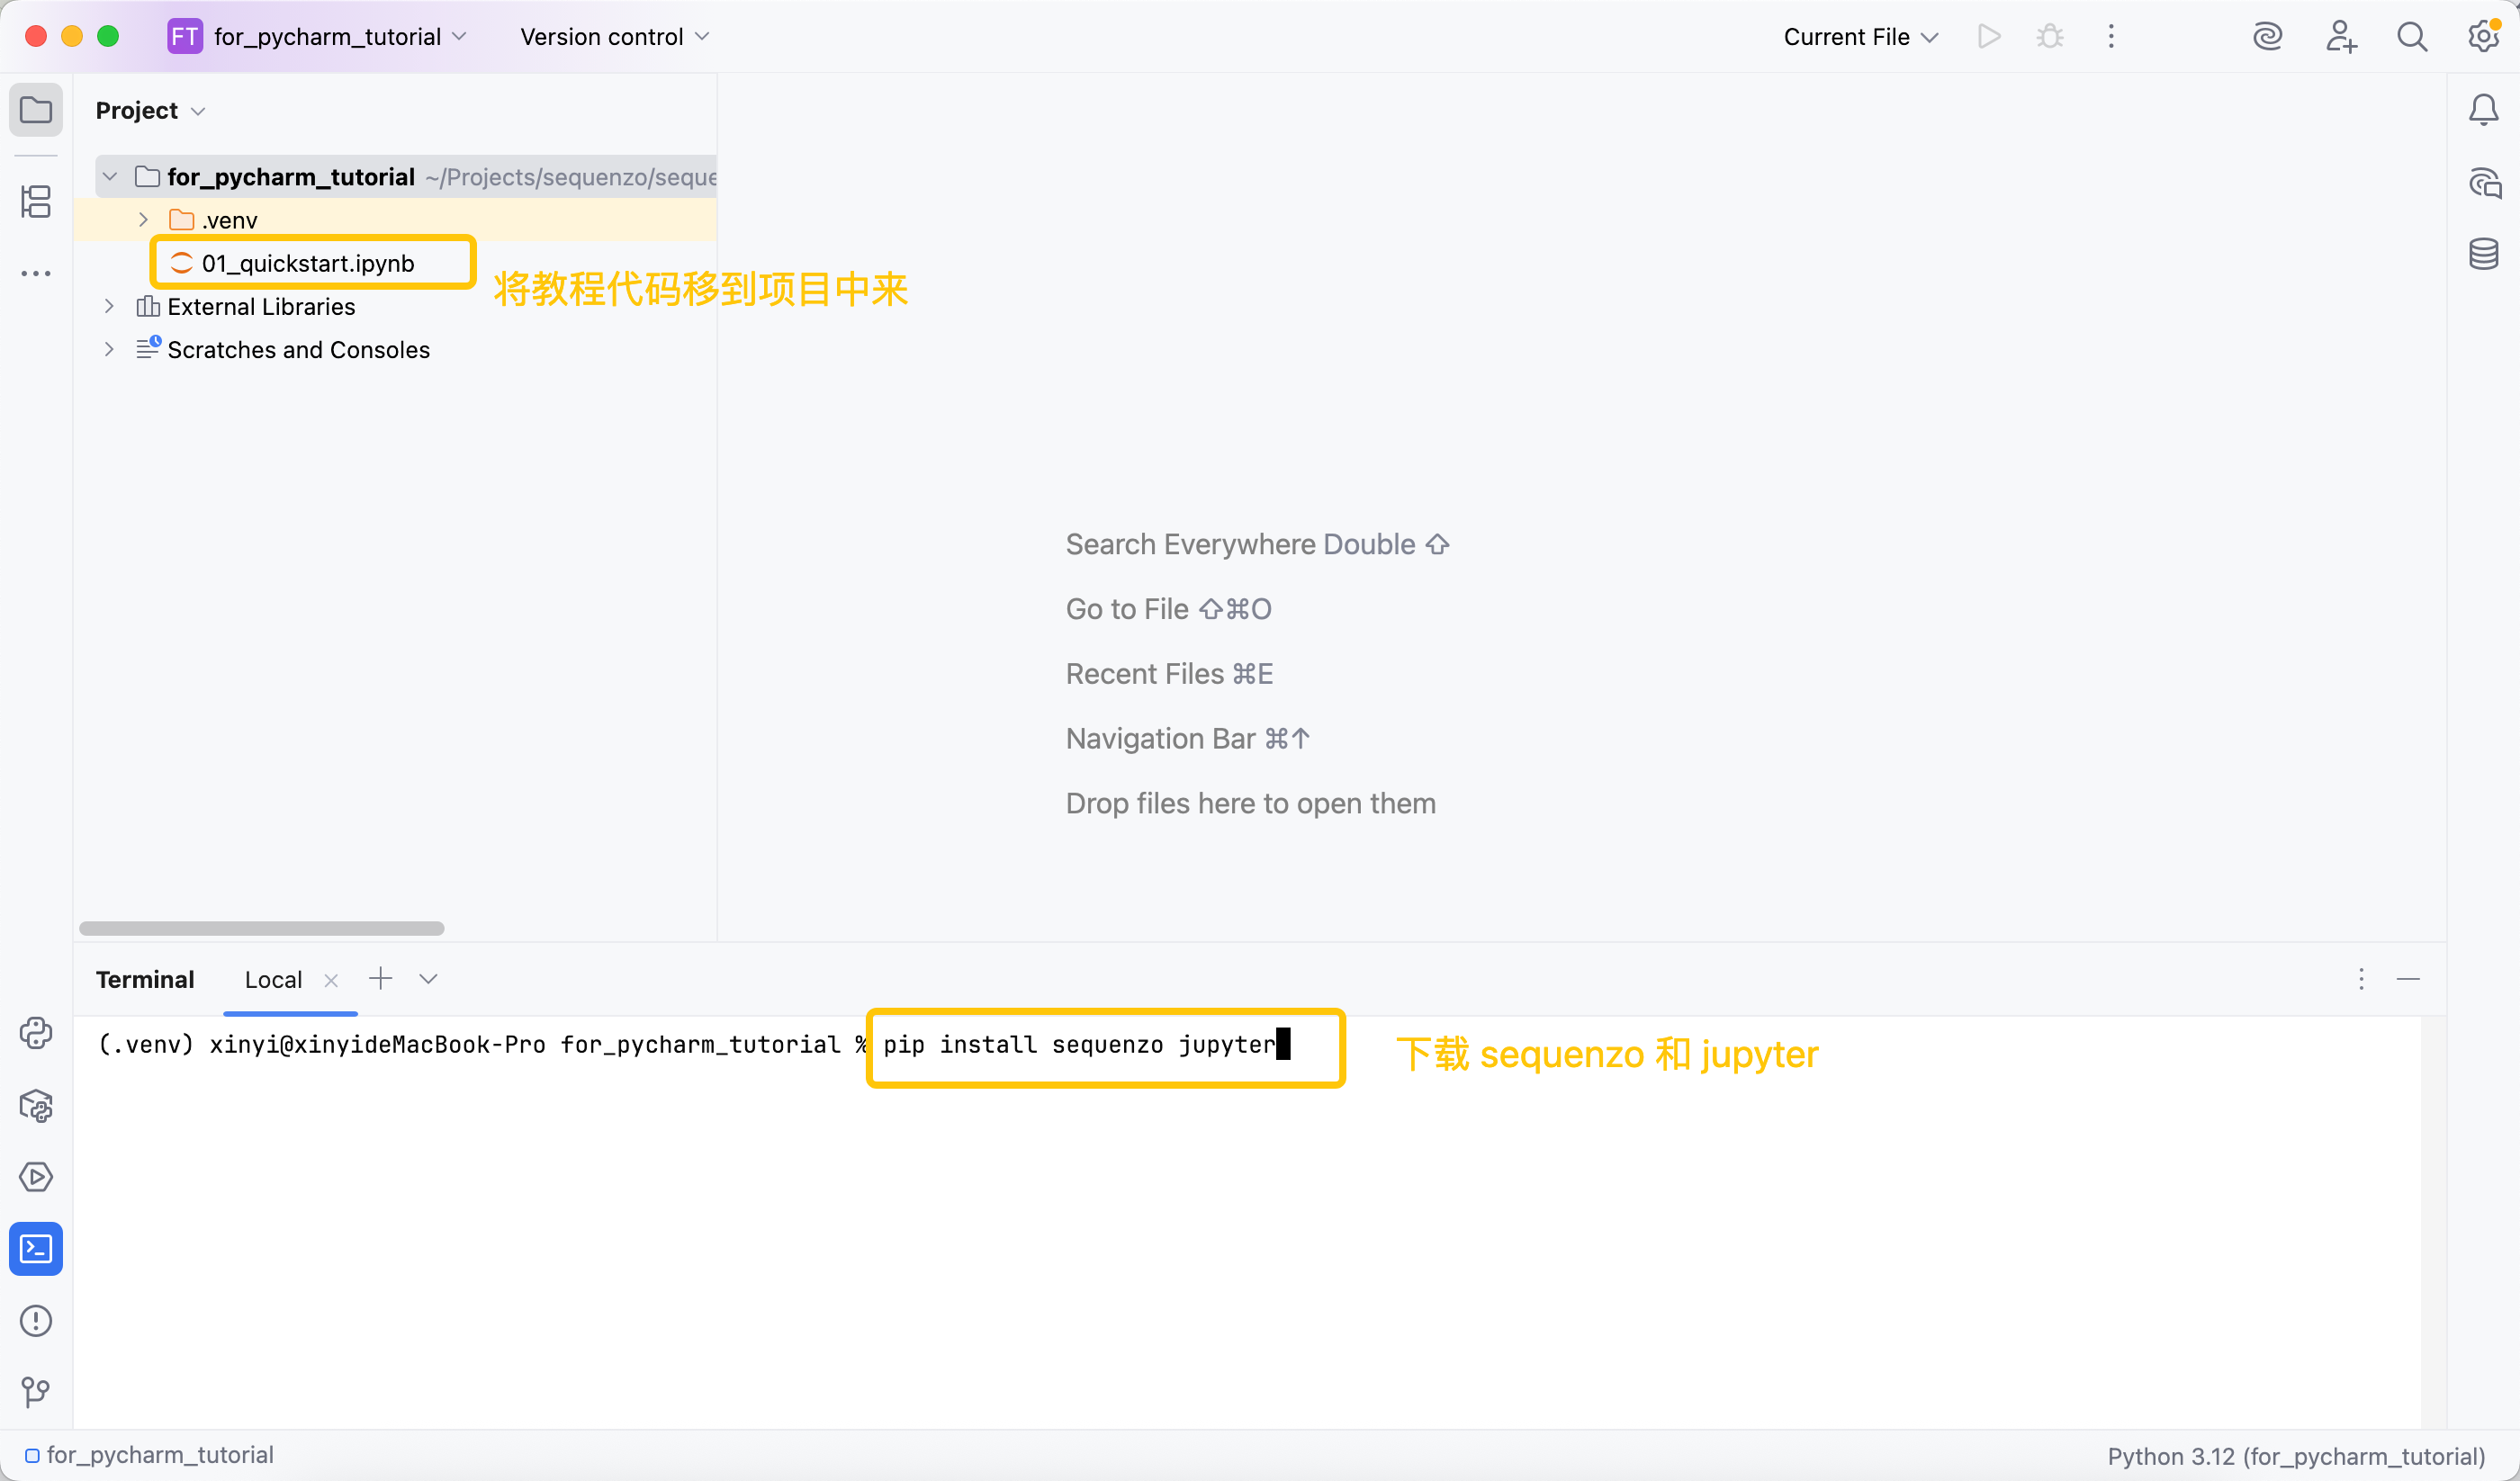Toggle the Project tool window folder button

click(36, 110)
